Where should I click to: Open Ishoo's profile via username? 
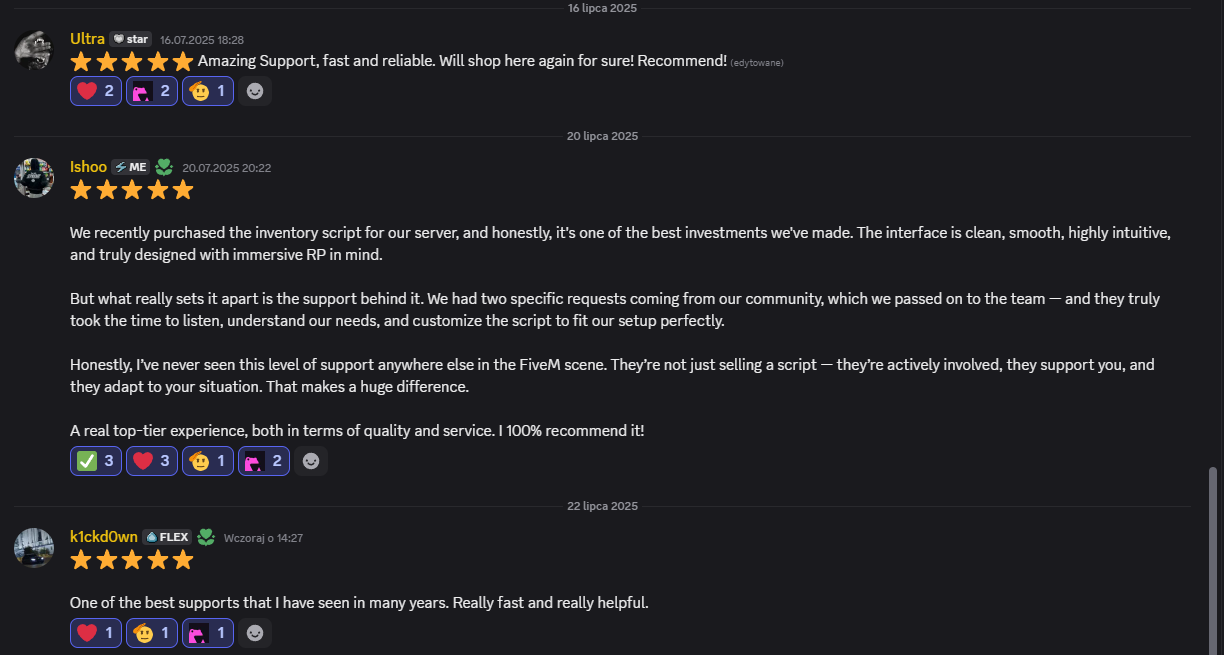click(x=88, y=167)
